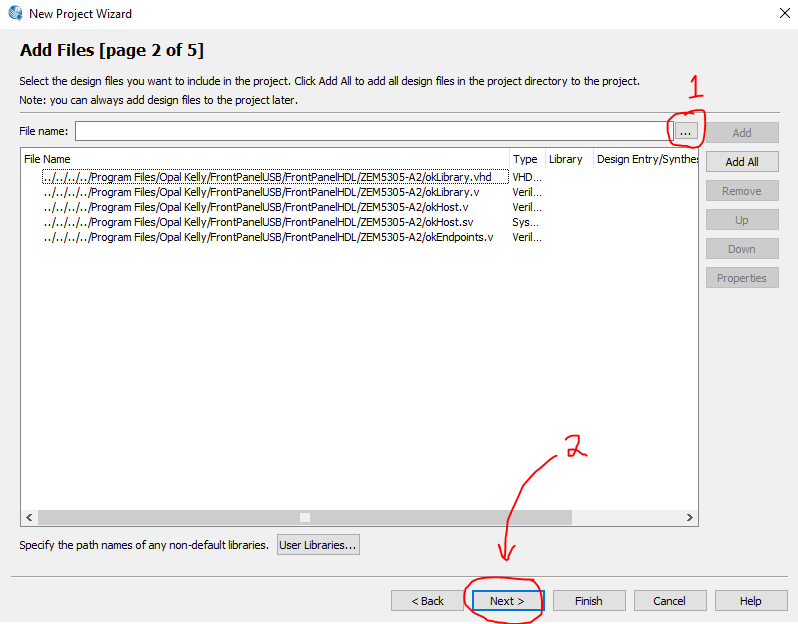Click Veril... type cell of okEndpoints.v
Image resolution: width=798 pixels, height=624 pixels.
[527, 237]
